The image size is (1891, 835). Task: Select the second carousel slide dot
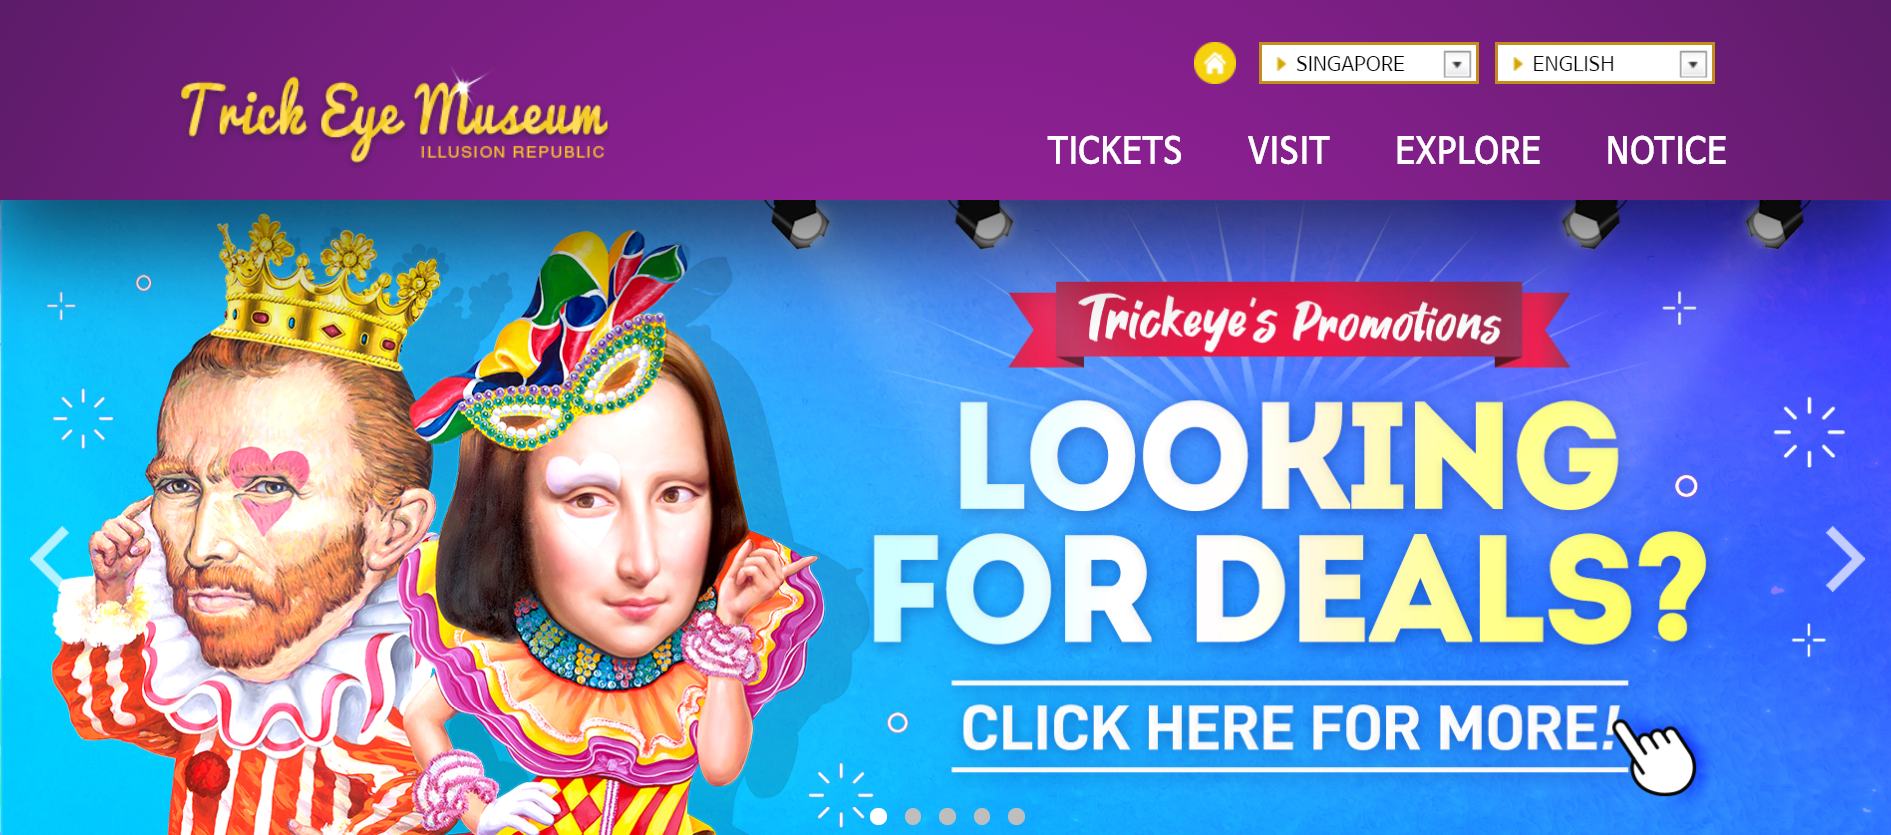pyautogui.click(x=913, y=816)
